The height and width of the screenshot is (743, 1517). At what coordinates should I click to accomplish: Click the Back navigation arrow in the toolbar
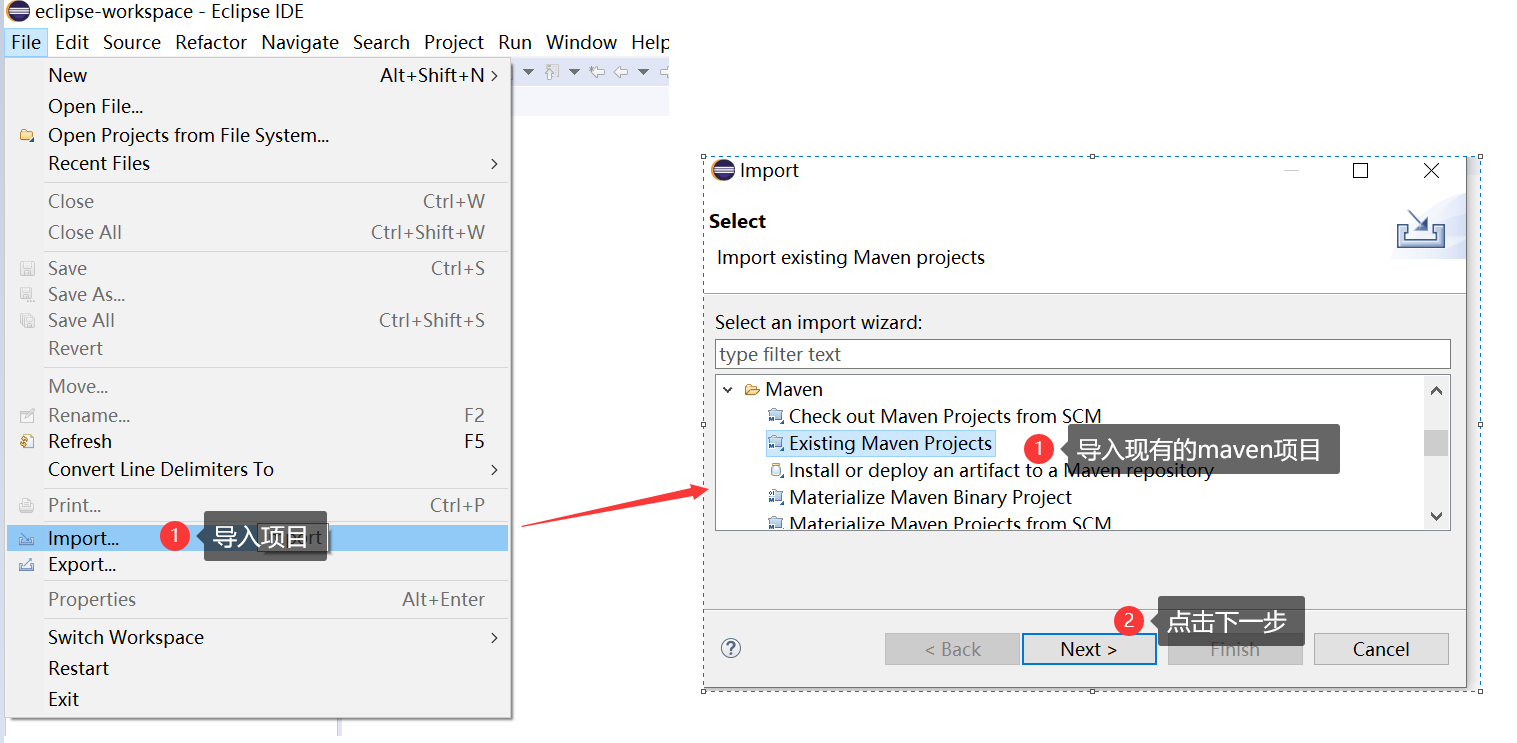point(620,72)
